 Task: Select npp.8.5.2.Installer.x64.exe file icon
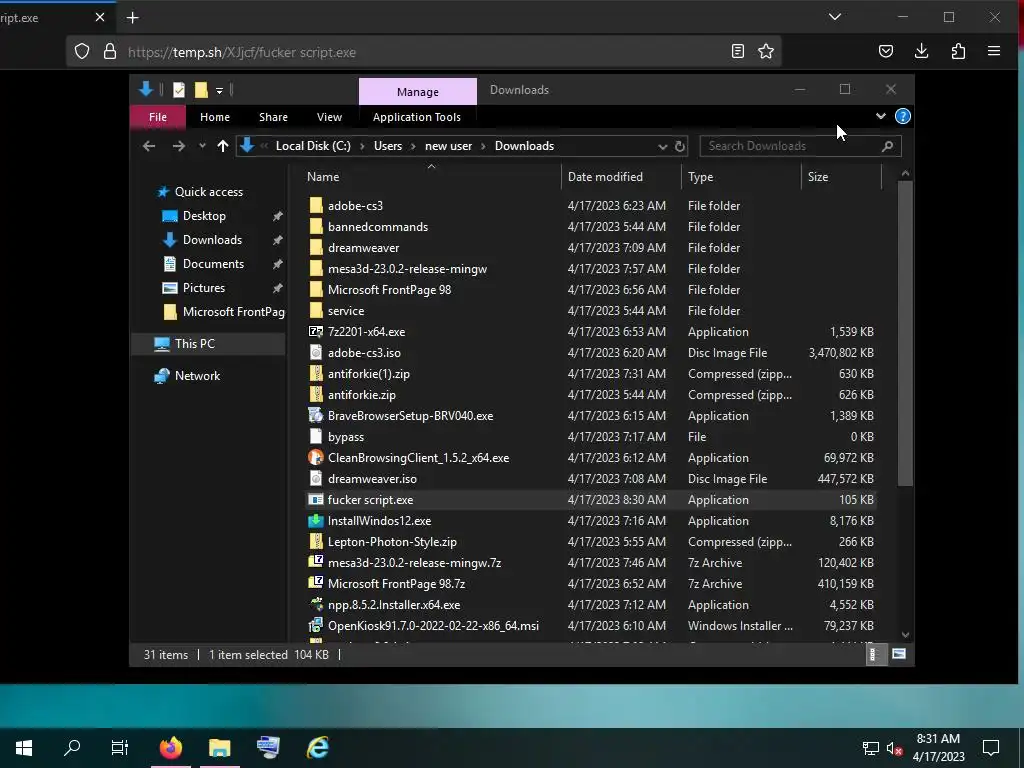point(315,604)
